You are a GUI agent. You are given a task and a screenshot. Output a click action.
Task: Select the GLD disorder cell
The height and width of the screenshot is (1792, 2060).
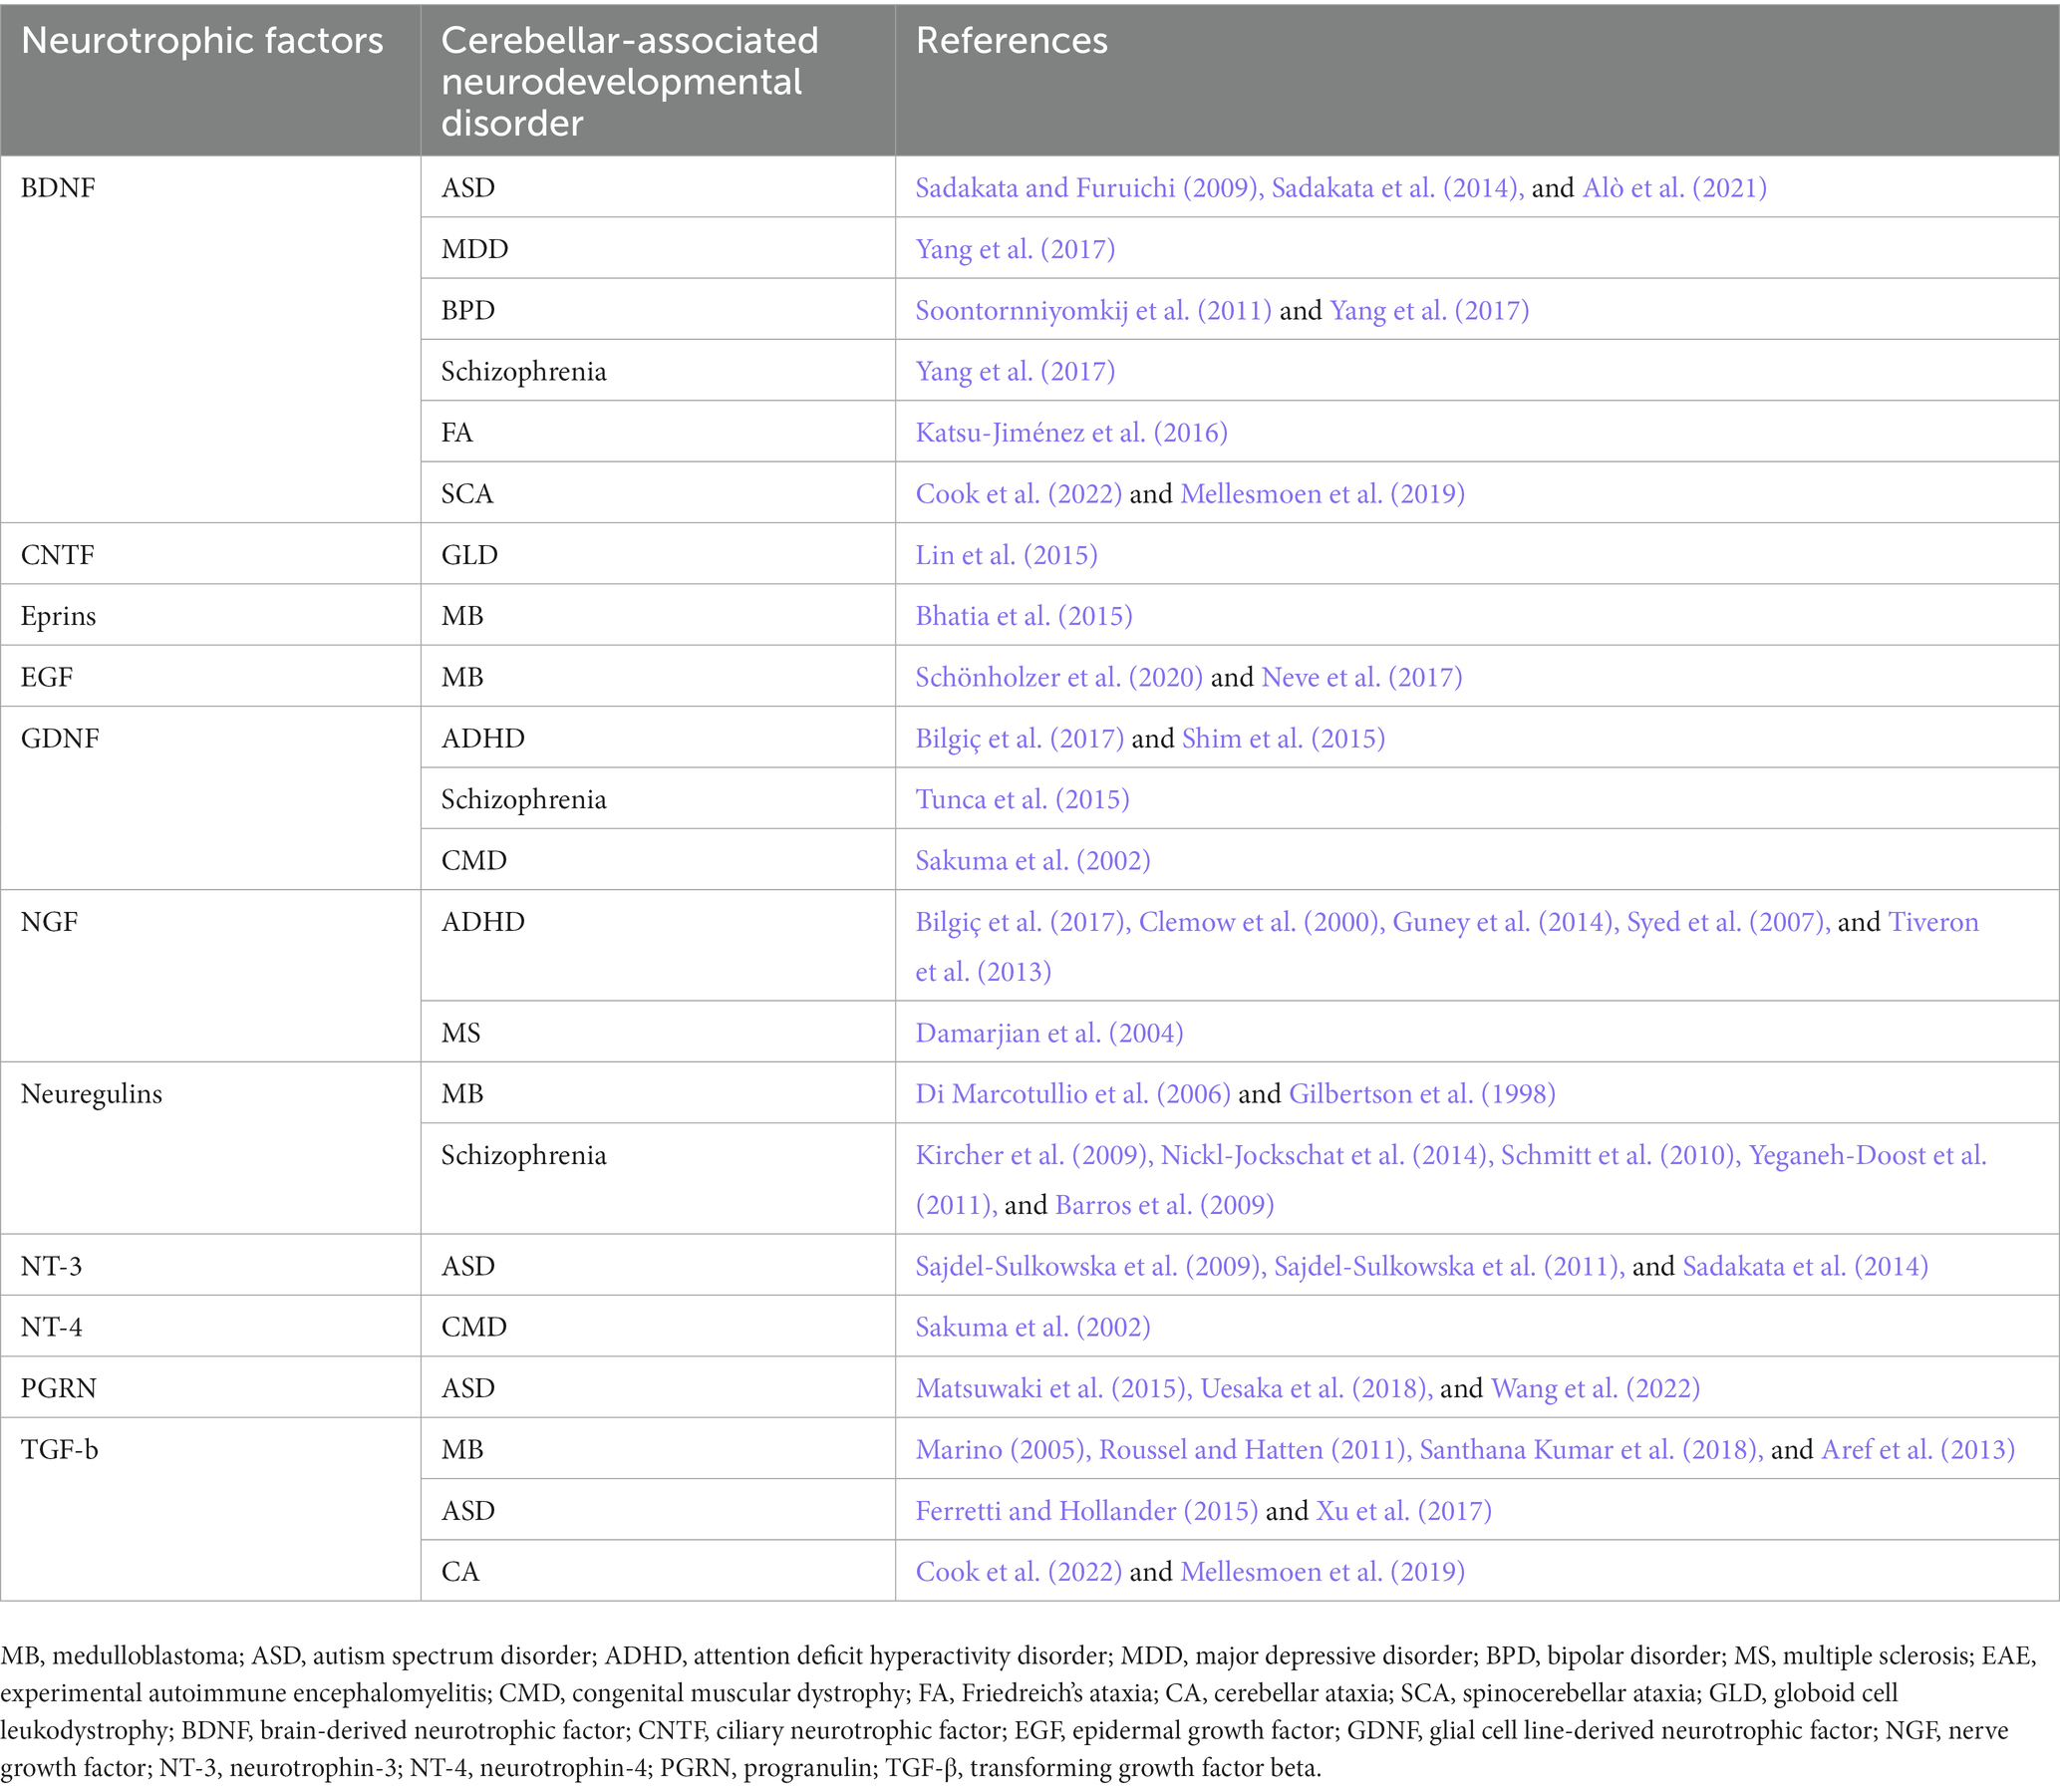658,554
